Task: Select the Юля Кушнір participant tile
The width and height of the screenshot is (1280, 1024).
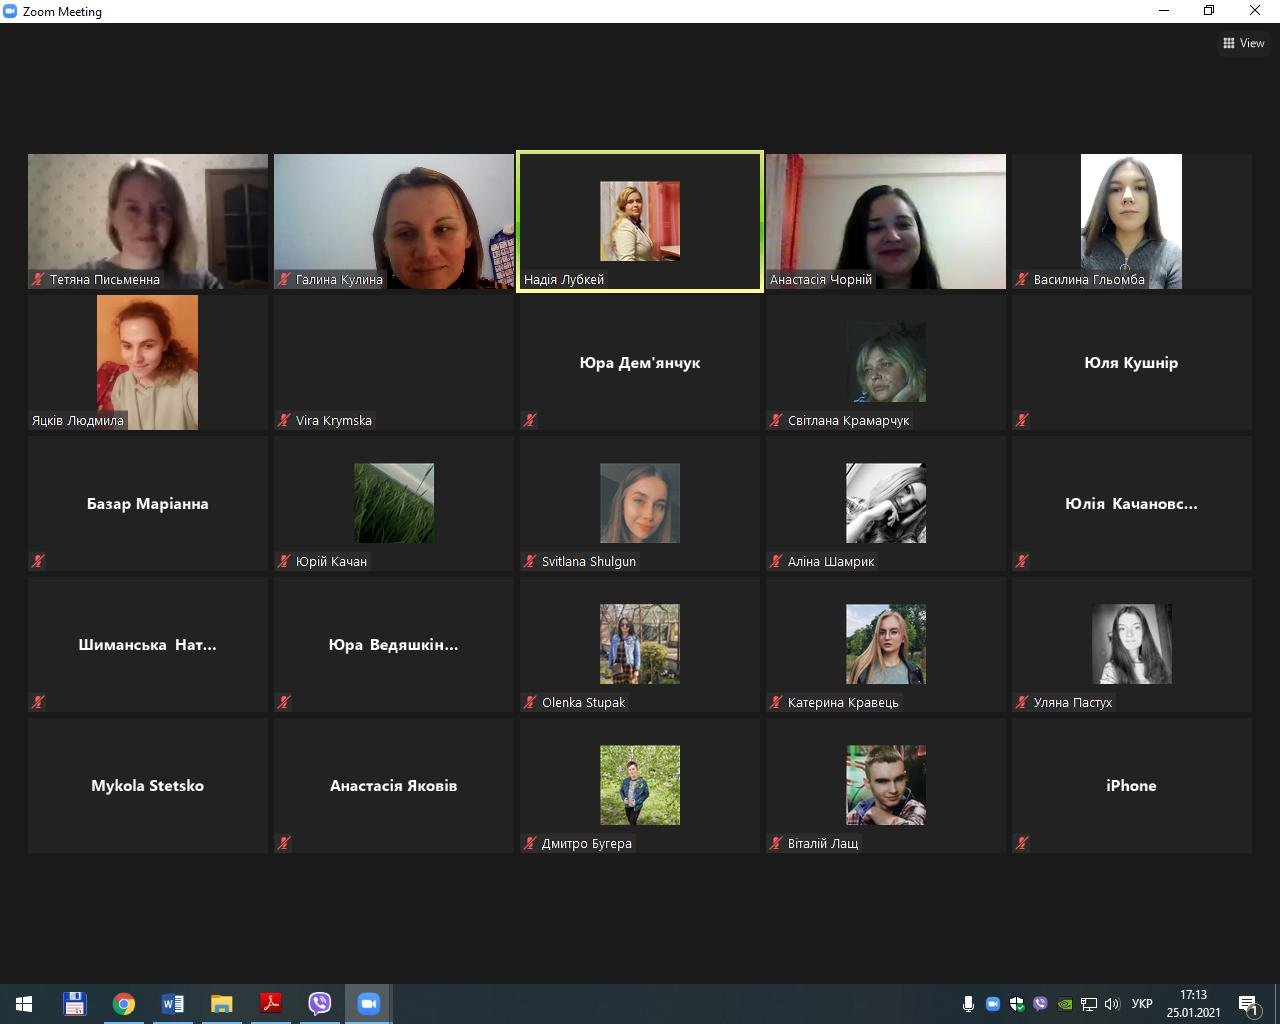Action: (x=1132, y=362)
